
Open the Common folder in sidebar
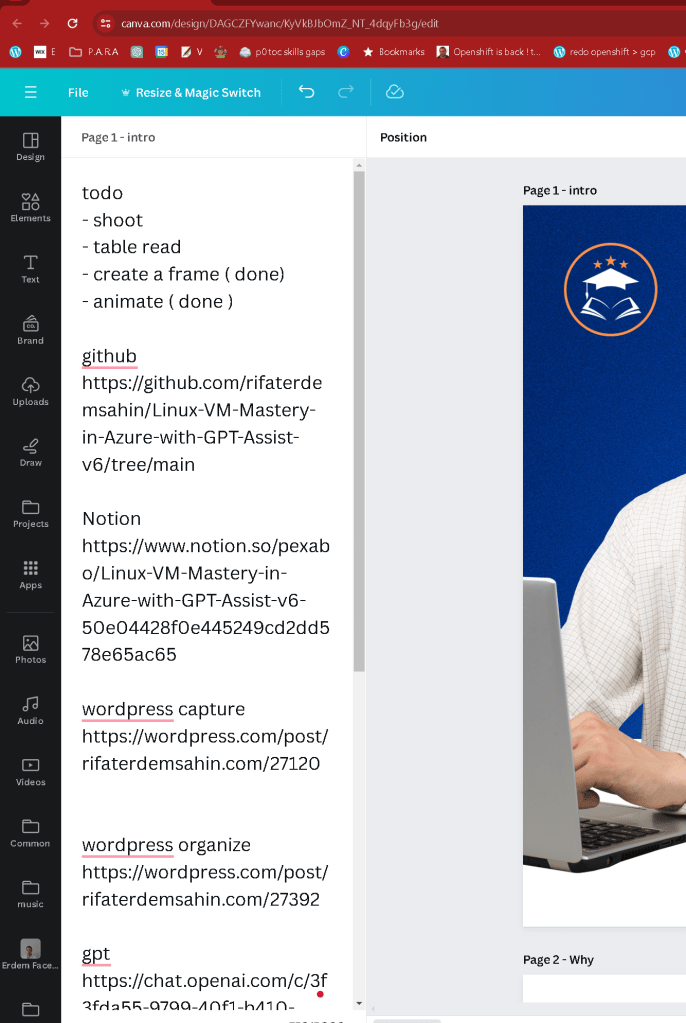click(30, 834)
